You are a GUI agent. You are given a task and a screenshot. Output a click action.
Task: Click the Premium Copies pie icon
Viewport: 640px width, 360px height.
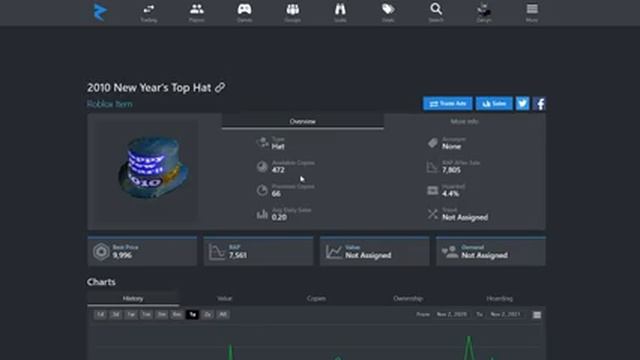(x=262, y=190)
